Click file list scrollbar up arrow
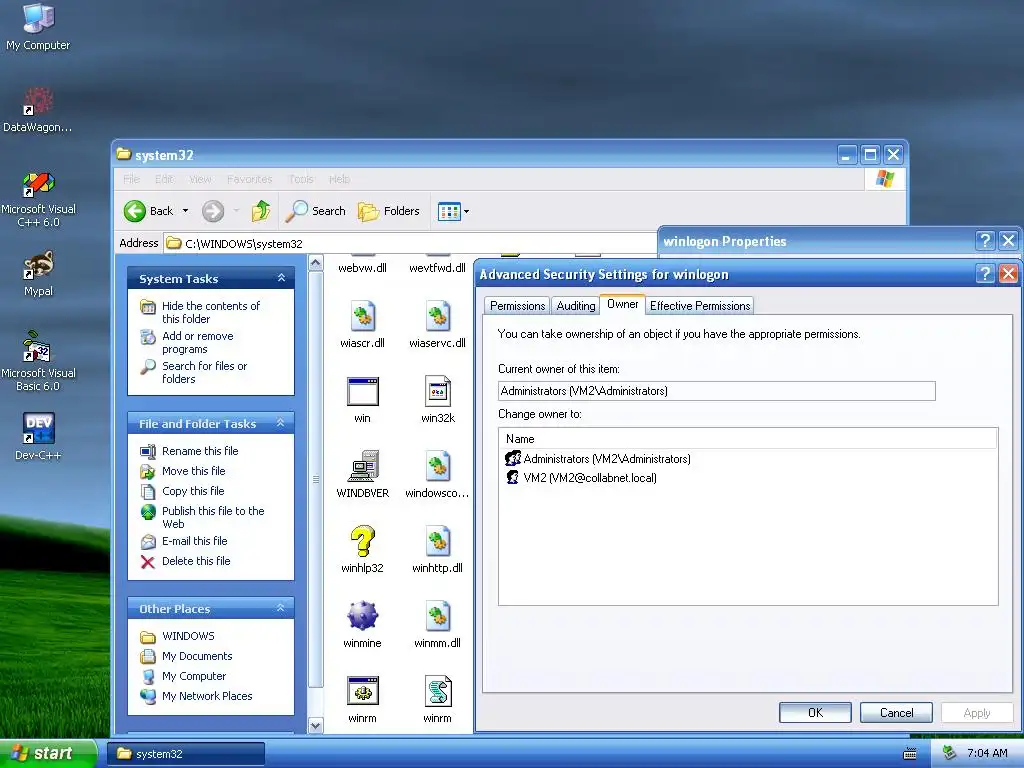 click(315, 263)
